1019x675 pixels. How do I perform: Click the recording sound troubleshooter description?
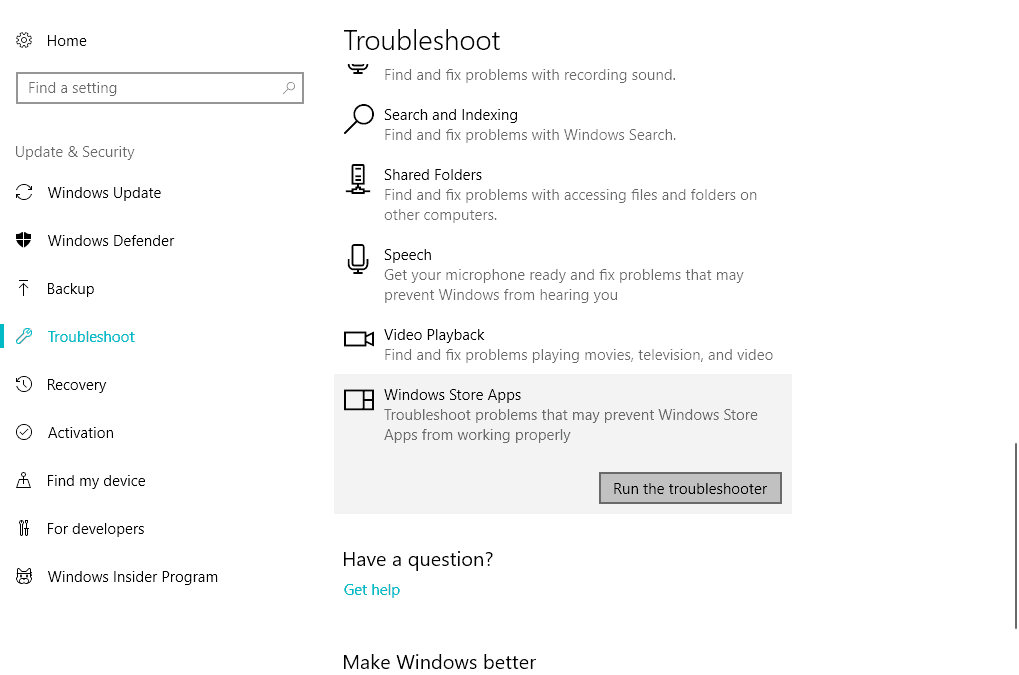tap(530, 75)
